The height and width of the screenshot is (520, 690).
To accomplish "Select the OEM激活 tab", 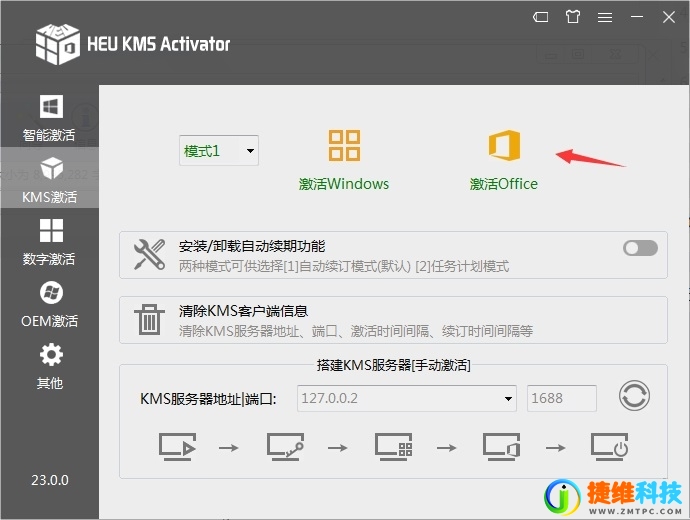I will click(x=49, y=304).
